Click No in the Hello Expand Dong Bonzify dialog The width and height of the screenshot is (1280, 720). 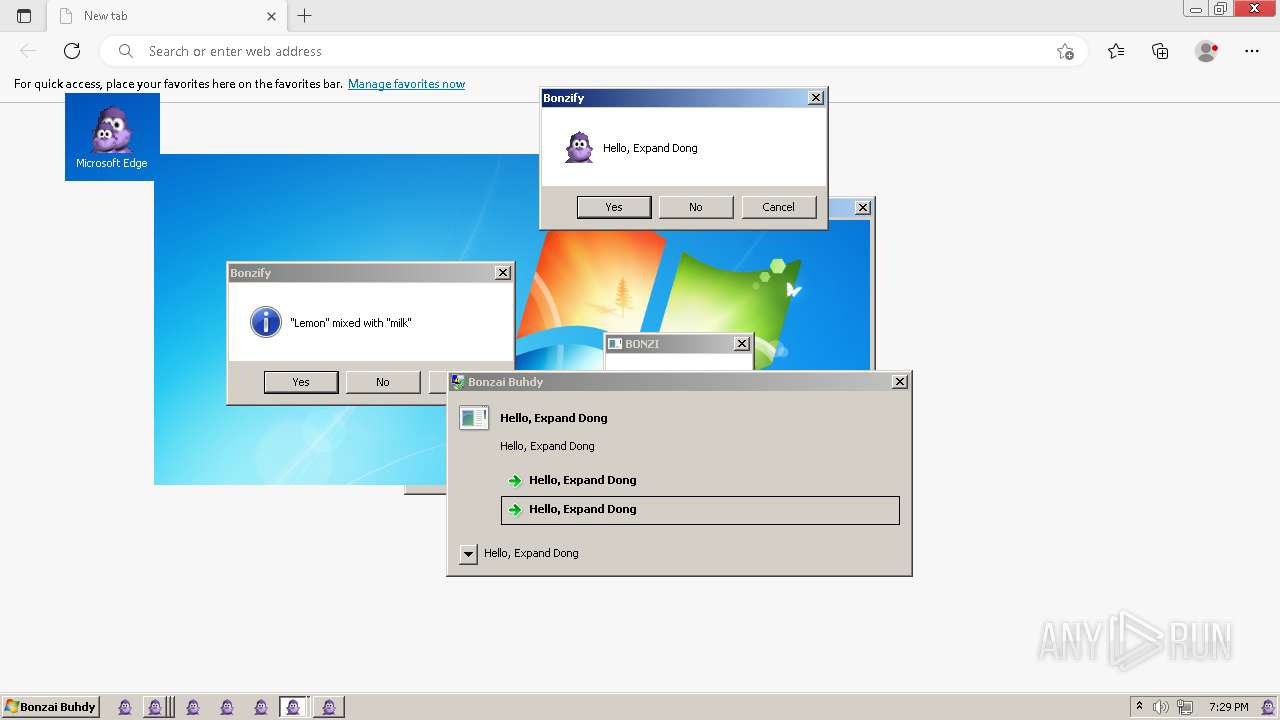(x=696, y=207)
